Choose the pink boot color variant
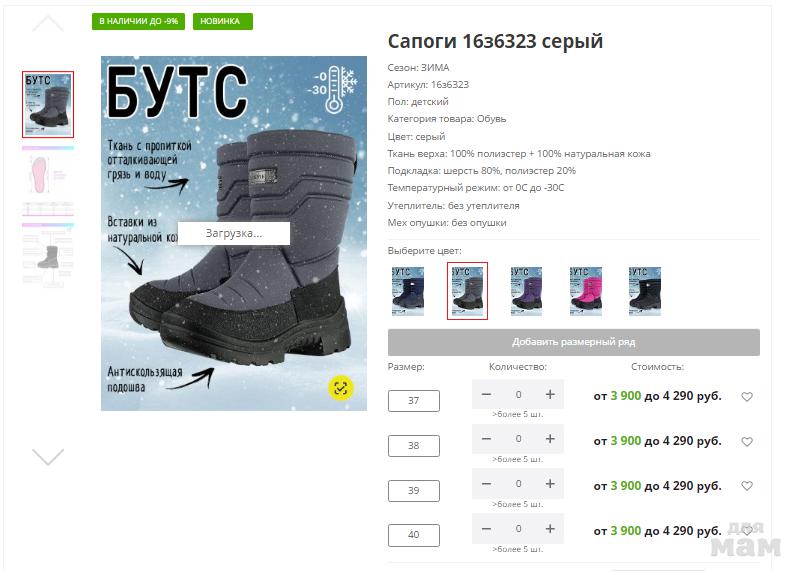 tap(586, 291)
